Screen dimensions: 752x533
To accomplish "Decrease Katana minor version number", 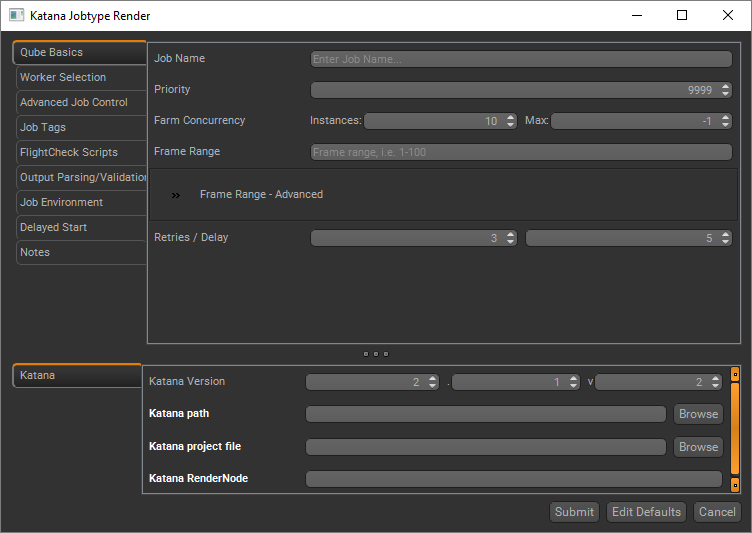I will pyautogui.click(x=574, y=385).
